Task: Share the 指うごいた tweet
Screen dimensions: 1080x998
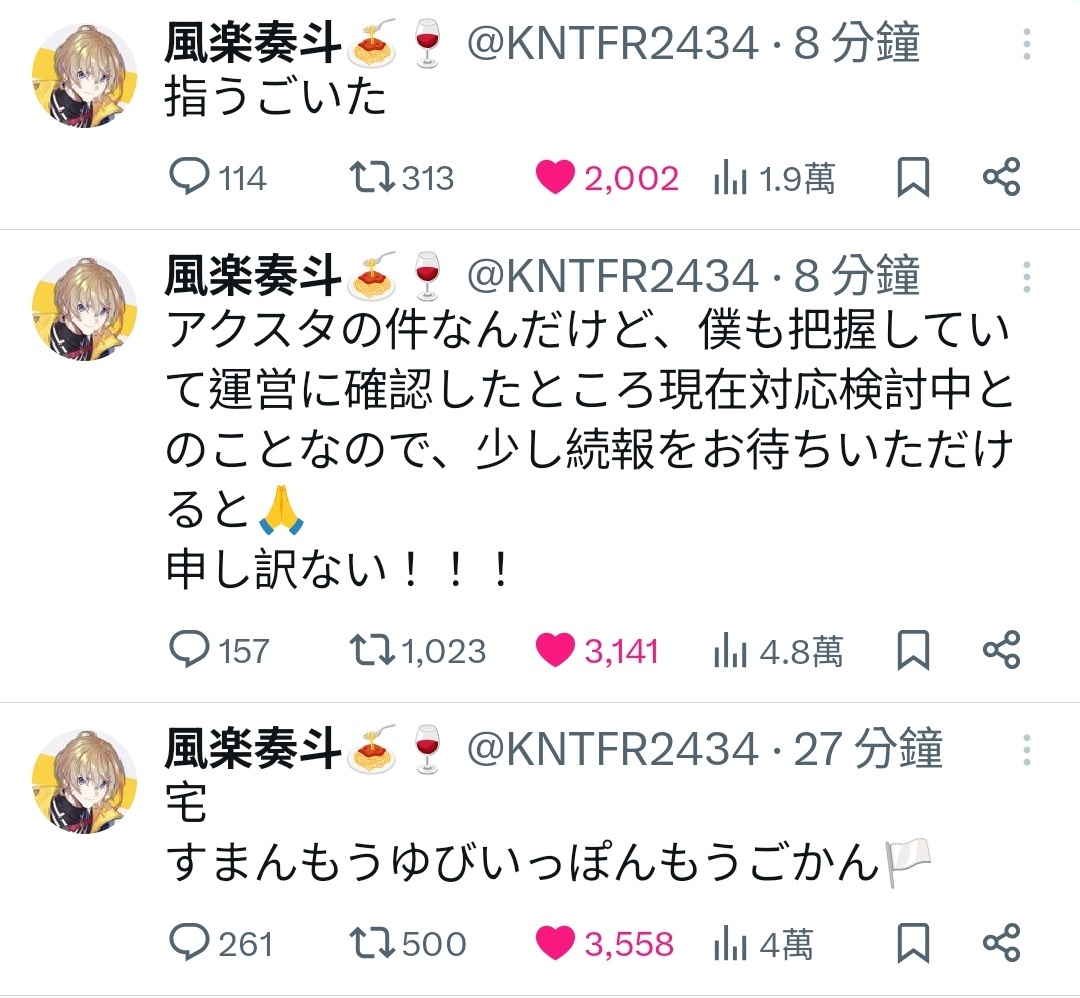Action: pyautogui.click(x=1001, y=176)
